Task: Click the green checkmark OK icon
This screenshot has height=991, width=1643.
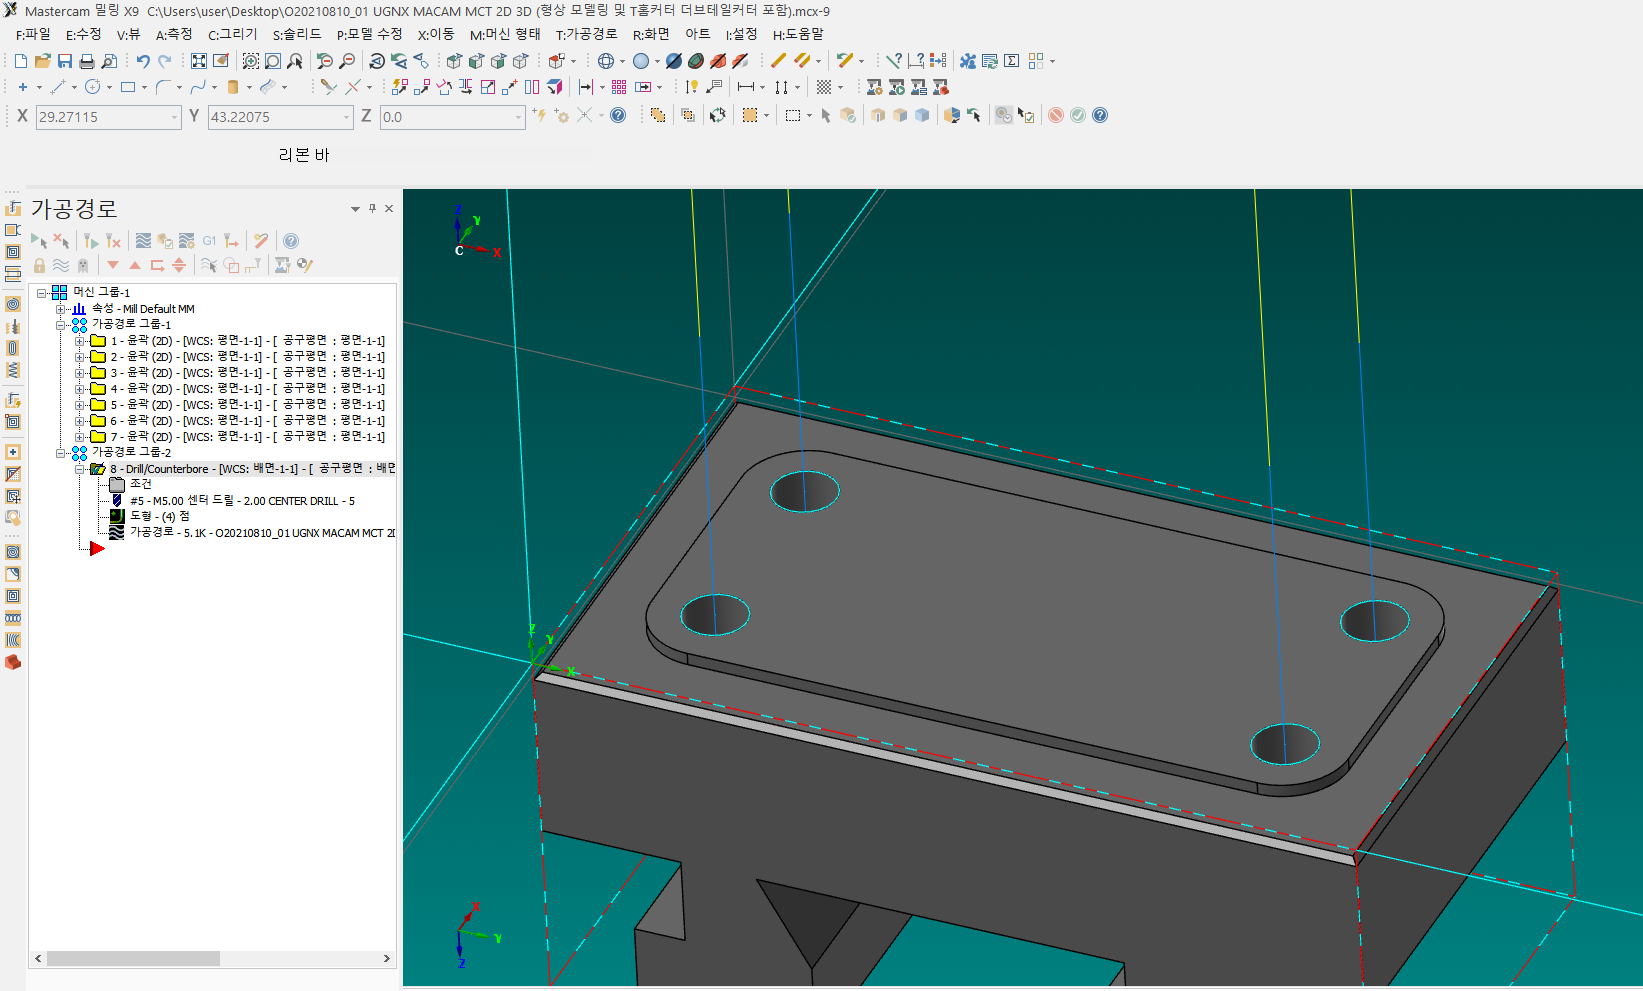Action: [1078, 115]
